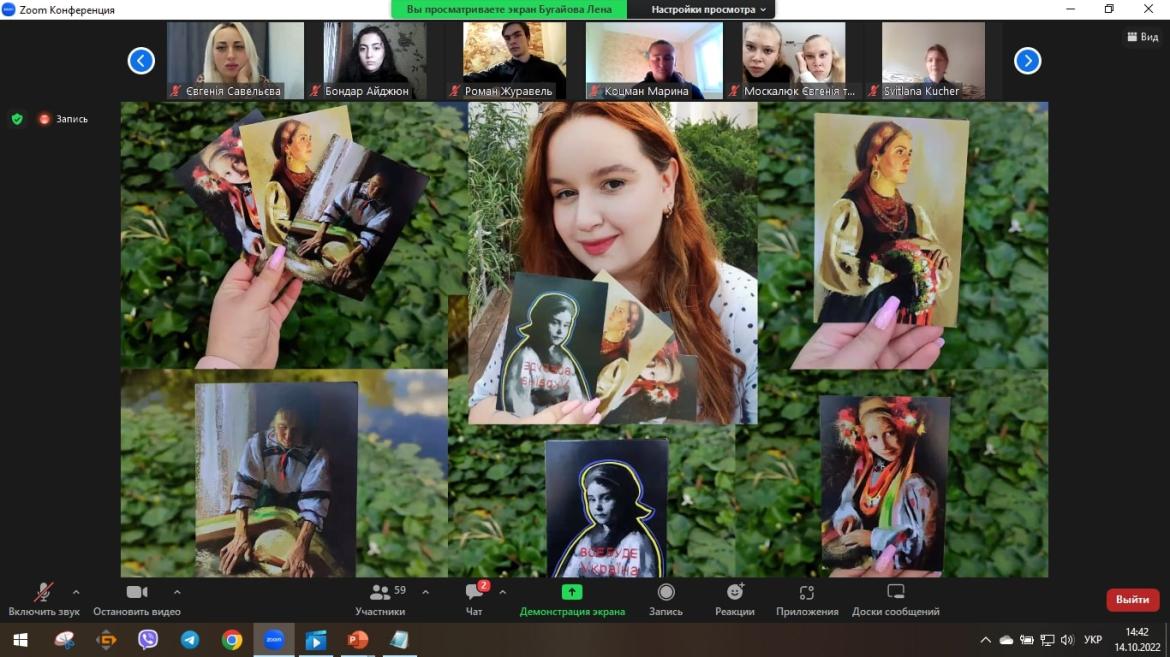The width and height of the screenshot is (1170, 657).
Task: Unmute microphone with Включить звук
Action: [44, 592]
